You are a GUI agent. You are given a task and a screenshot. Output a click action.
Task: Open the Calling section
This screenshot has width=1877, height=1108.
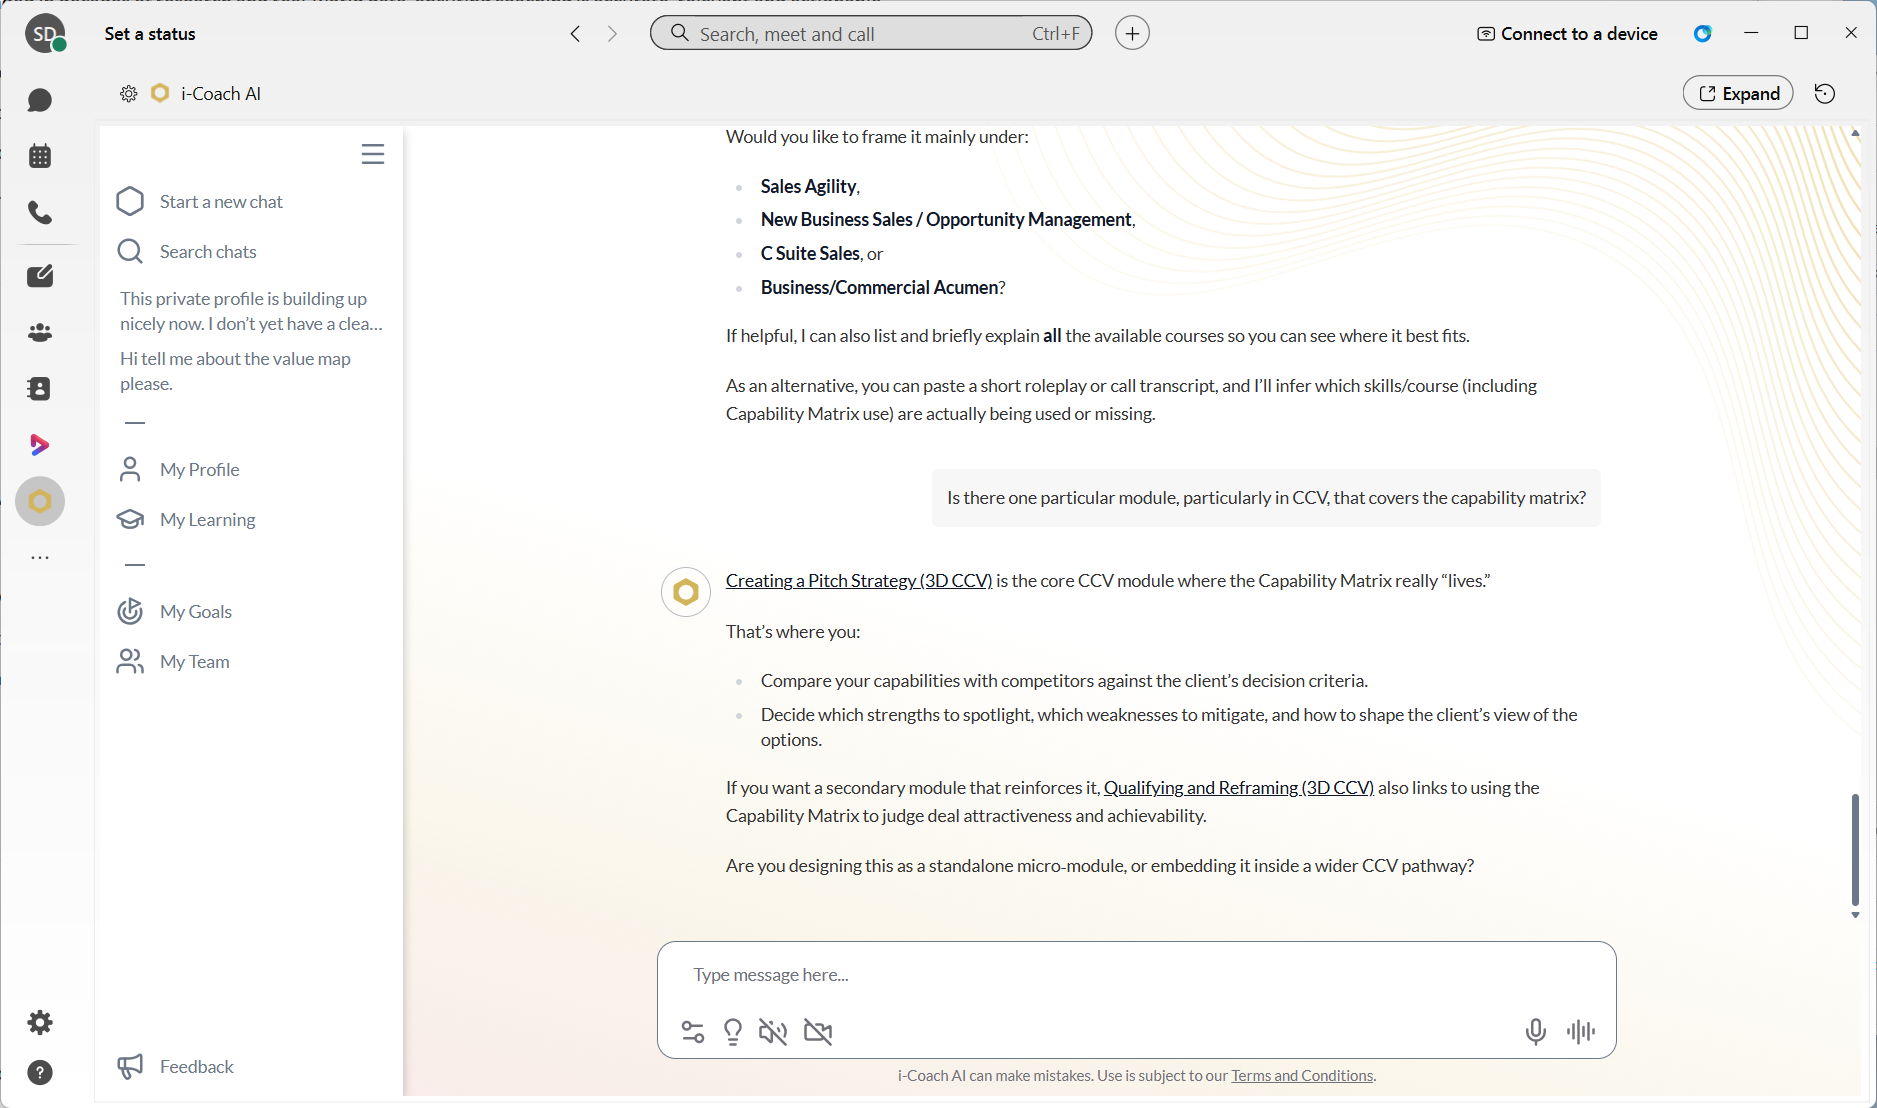tap(40, 212)
